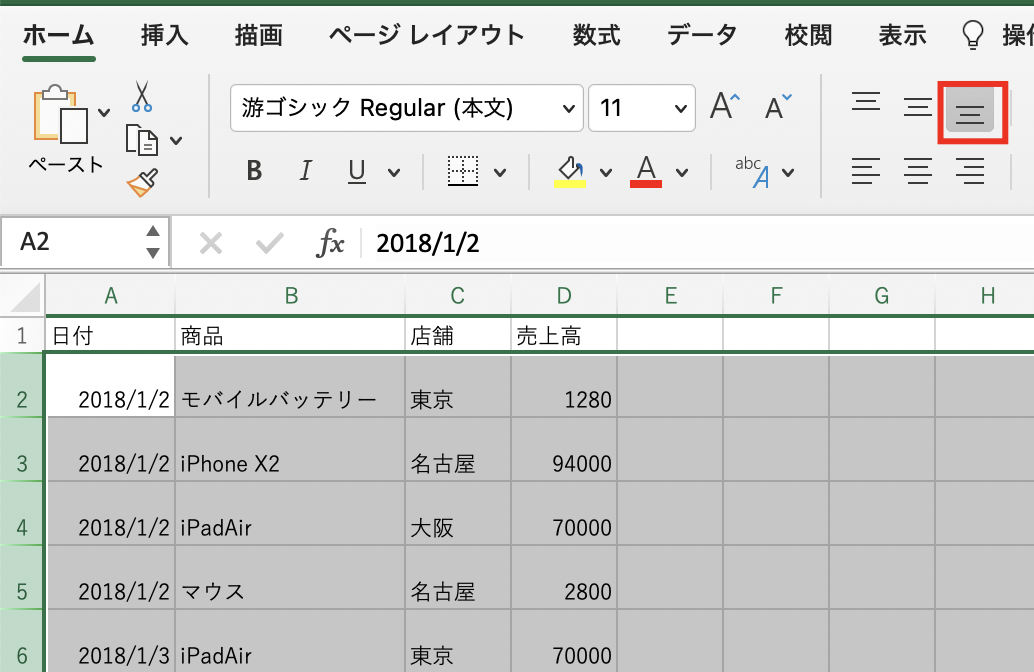Select the Format Painter brush icon

[x=141, y=182]
